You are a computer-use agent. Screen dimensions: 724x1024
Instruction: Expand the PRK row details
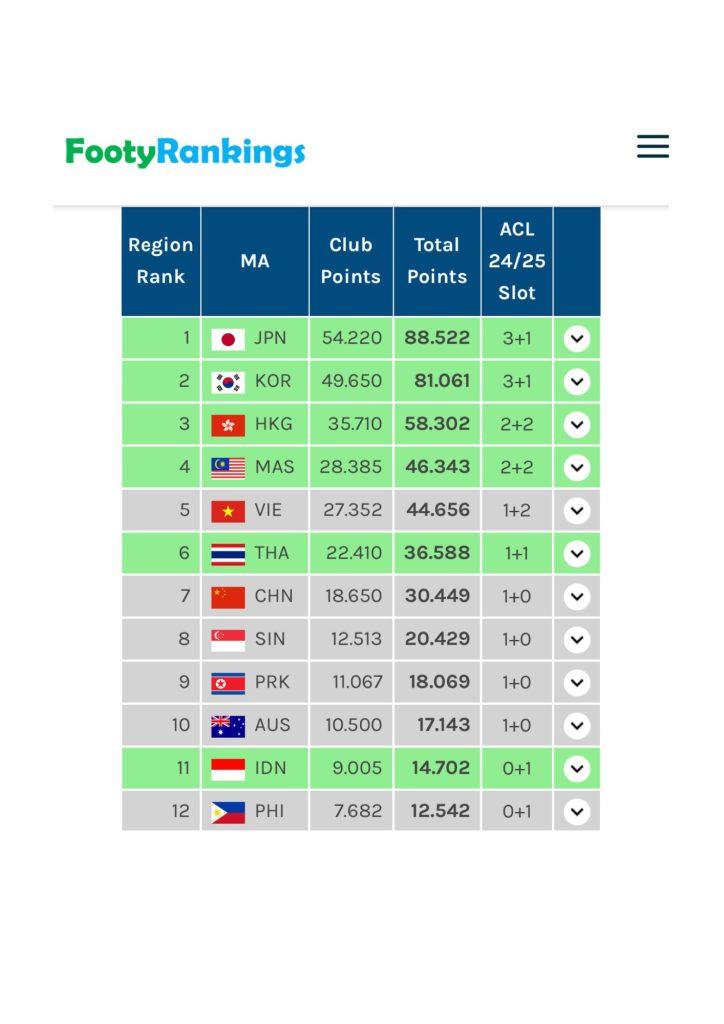click(577, 682)
